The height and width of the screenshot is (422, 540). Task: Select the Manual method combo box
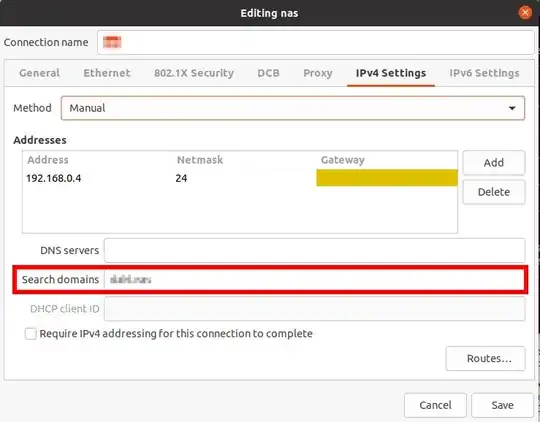tap(293, 108)
